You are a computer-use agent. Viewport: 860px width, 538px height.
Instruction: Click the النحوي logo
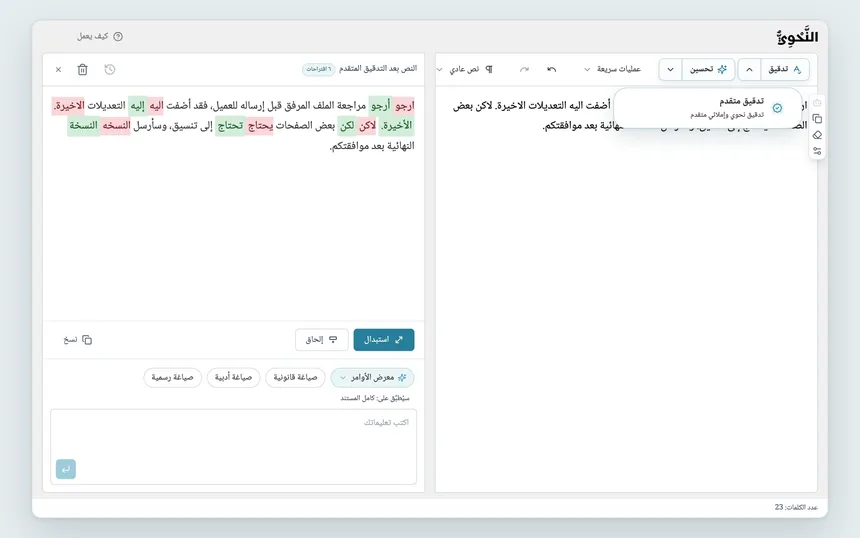pyautogui.click(x=797, y=37)
